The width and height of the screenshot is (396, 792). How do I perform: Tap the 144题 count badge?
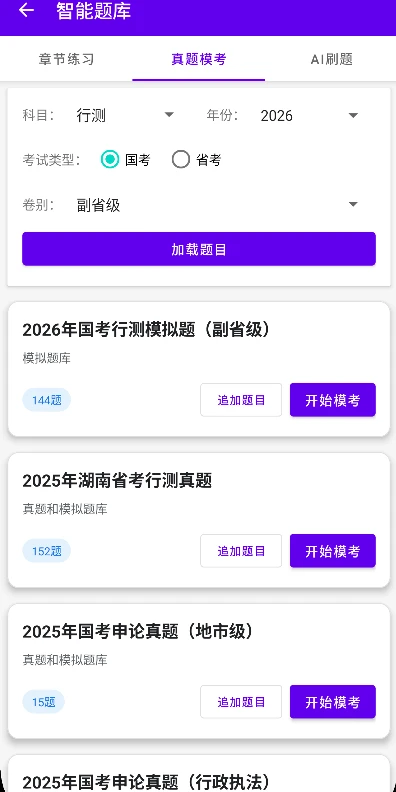tap(46, 400)
